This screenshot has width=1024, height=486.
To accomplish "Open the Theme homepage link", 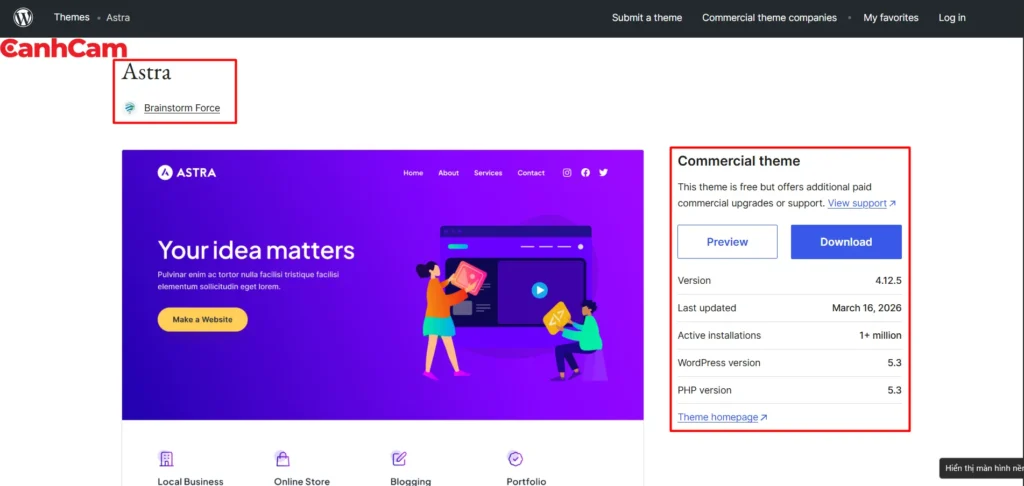I will click(722, 417).
